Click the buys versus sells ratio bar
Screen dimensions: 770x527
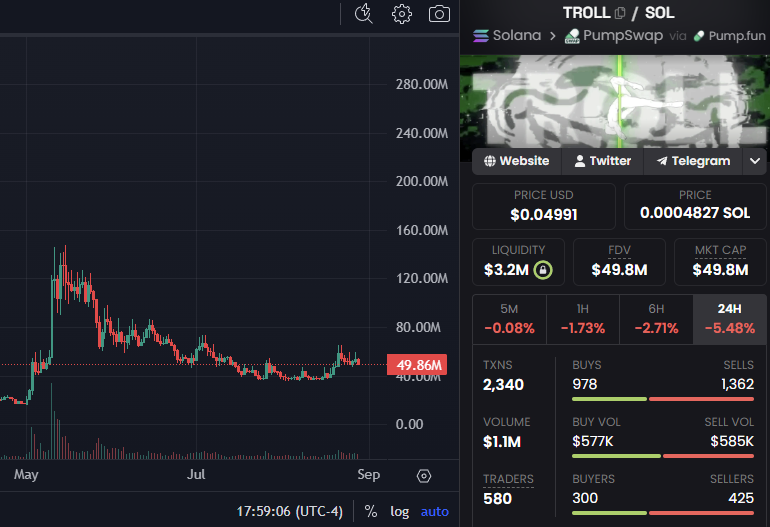pyautogui.click(x=663, y=399)
